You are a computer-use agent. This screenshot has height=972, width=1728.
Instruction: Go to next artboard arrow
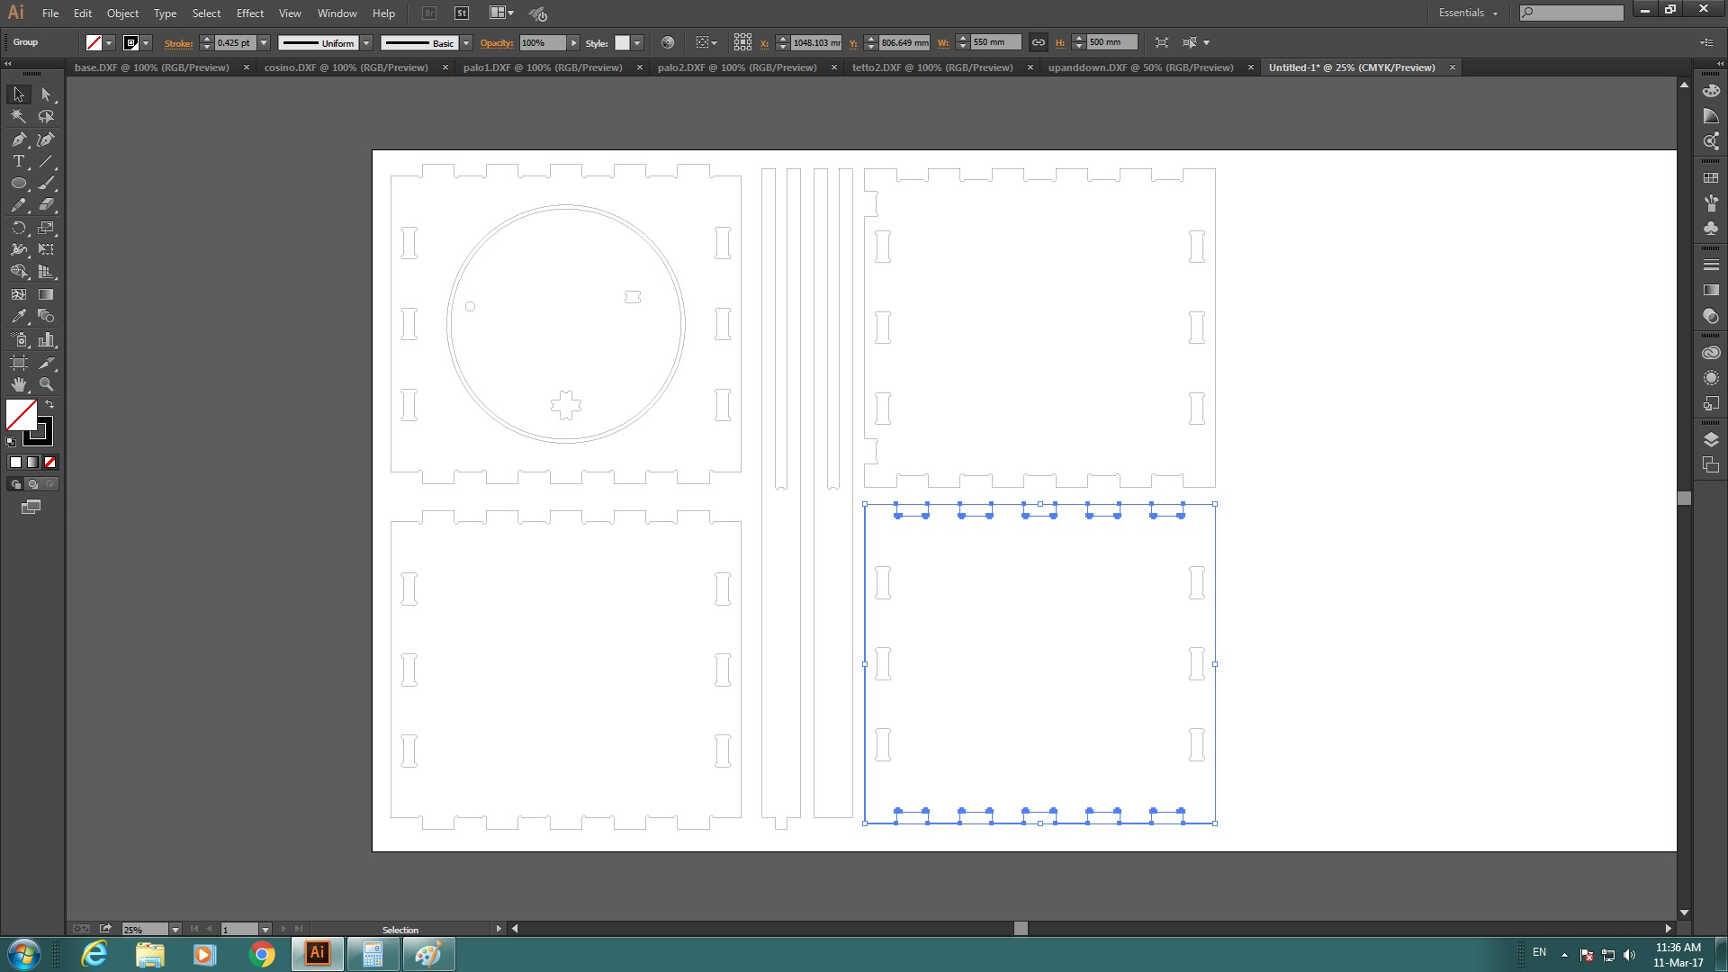coord(283,929)
